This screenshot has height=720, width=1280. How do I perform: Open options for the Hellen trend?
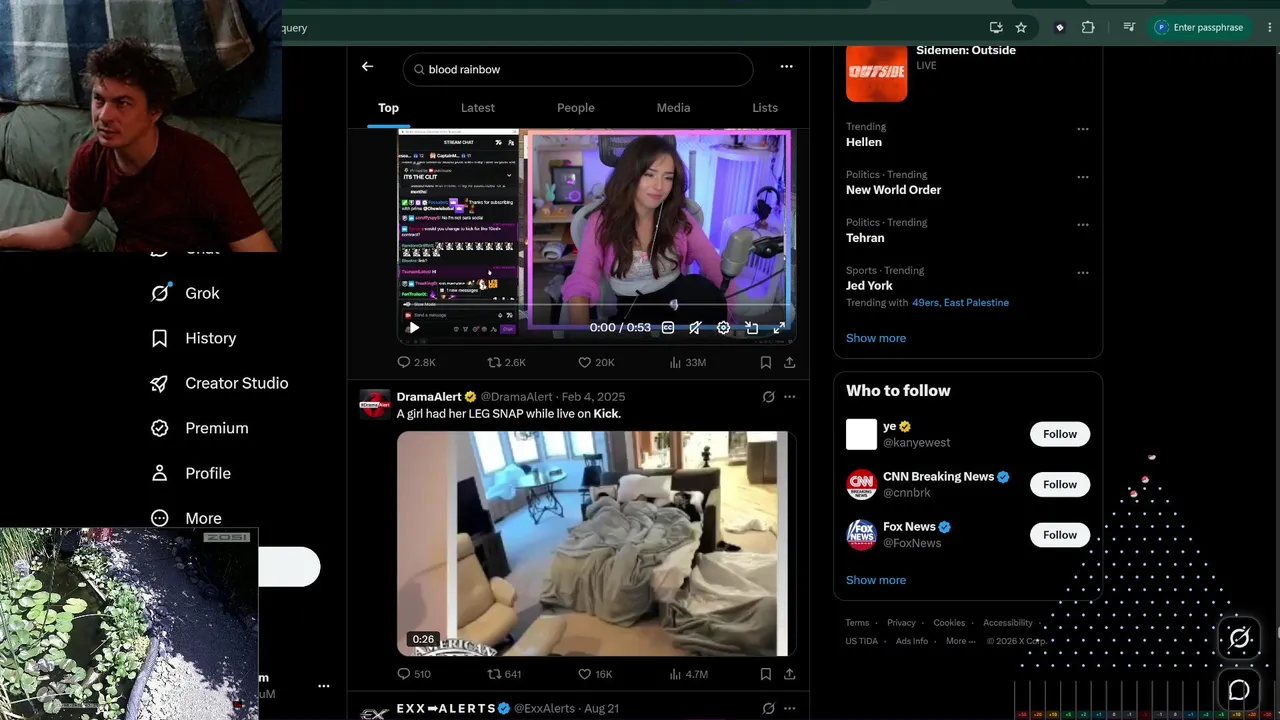[x=1082, y=129]
